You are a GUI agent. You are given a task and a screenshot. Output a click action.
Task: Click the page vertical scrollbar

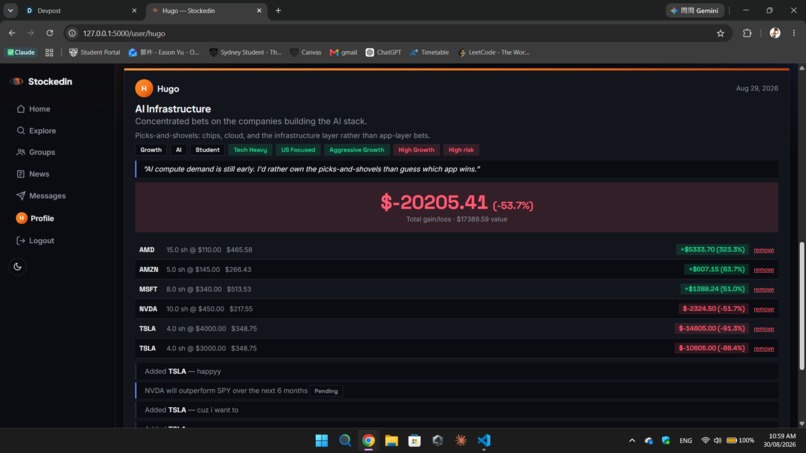801,306
